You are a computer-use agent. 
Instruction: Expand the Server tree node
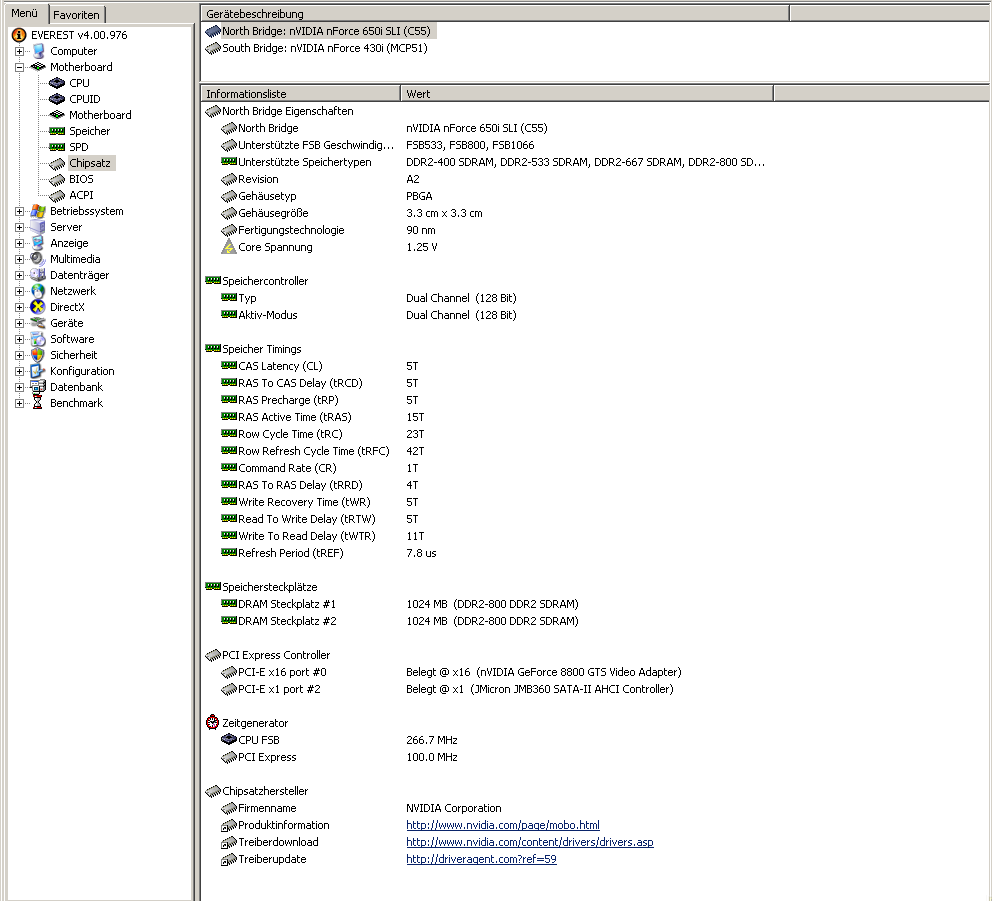(20, 227)
